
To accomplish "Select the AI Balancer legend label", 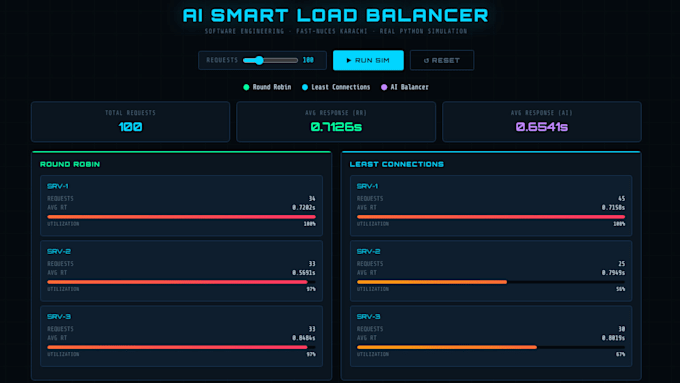I will (409, 87).
